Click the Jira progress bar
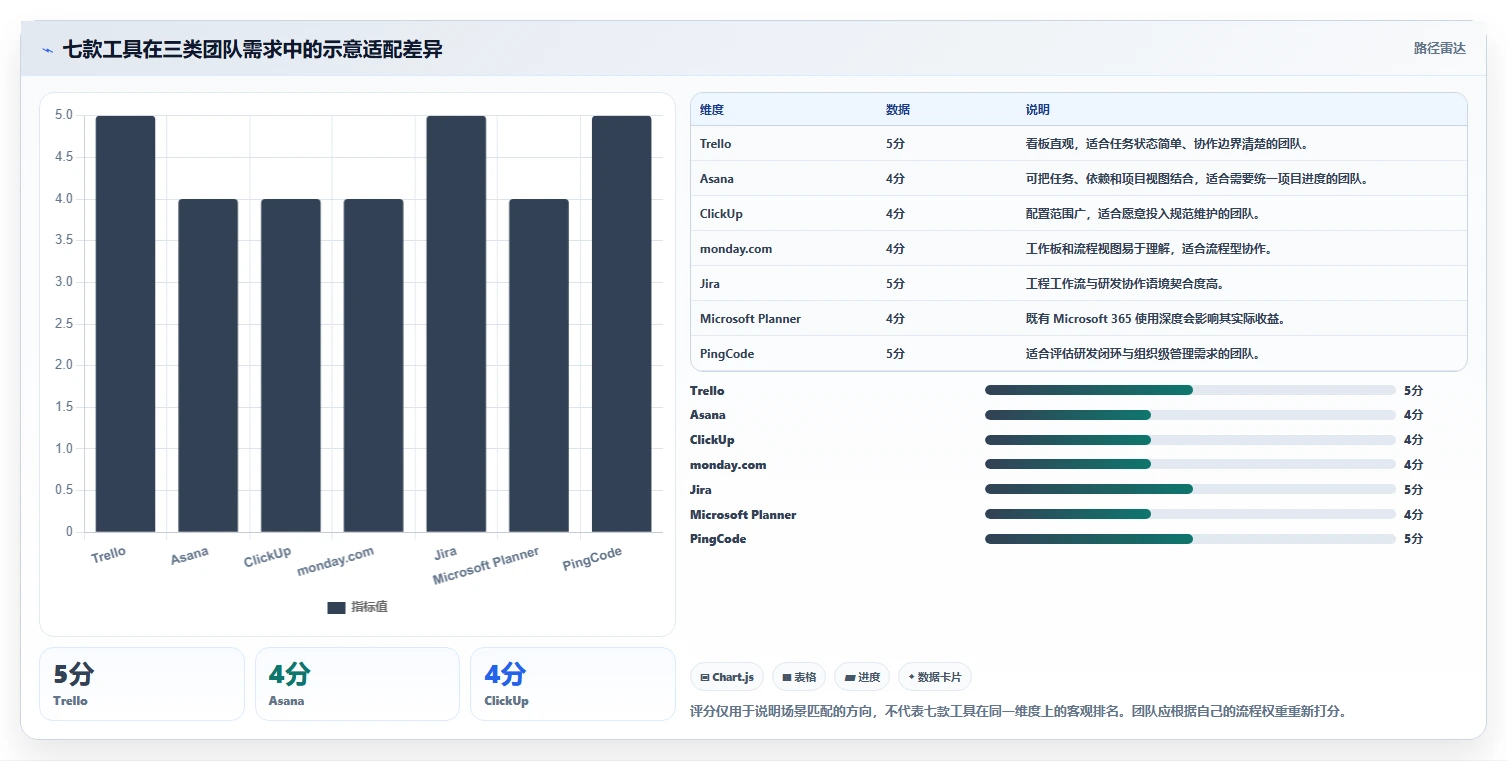 click(1190, 489)
